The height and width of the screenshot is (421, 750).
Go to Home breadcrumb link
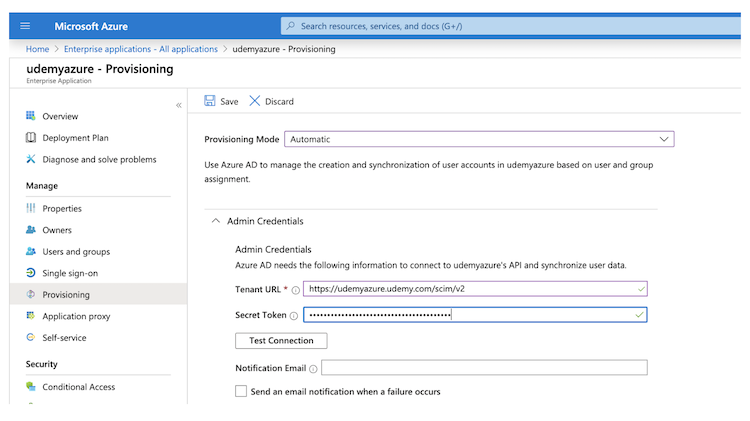pos(37,49)
